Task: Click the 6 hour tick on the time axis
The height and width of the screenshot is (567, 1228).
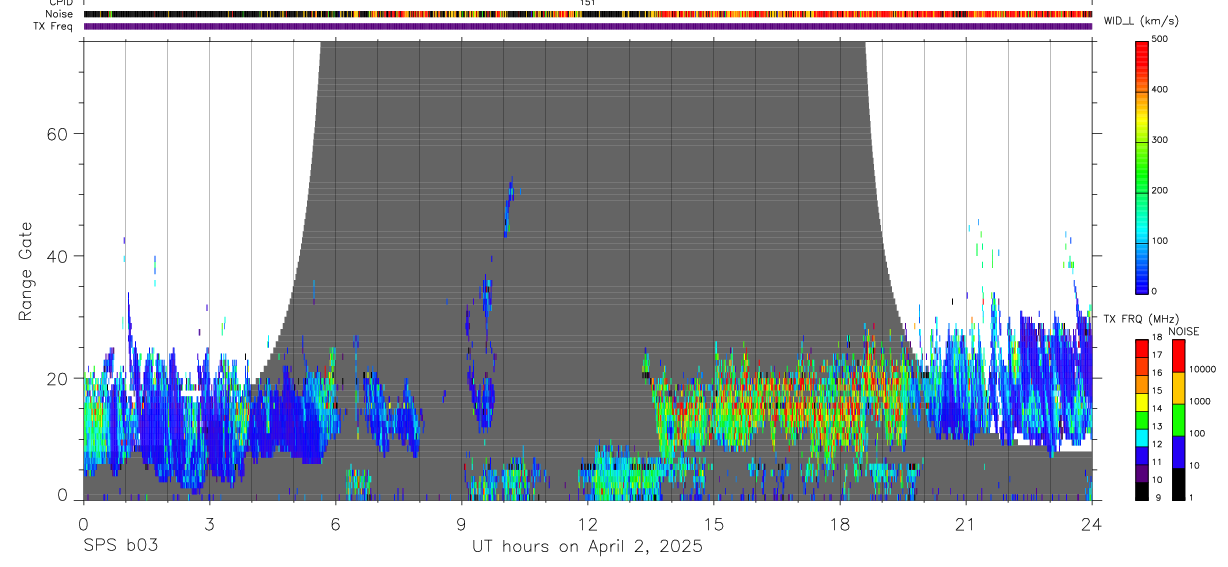Action: point(335,522)
